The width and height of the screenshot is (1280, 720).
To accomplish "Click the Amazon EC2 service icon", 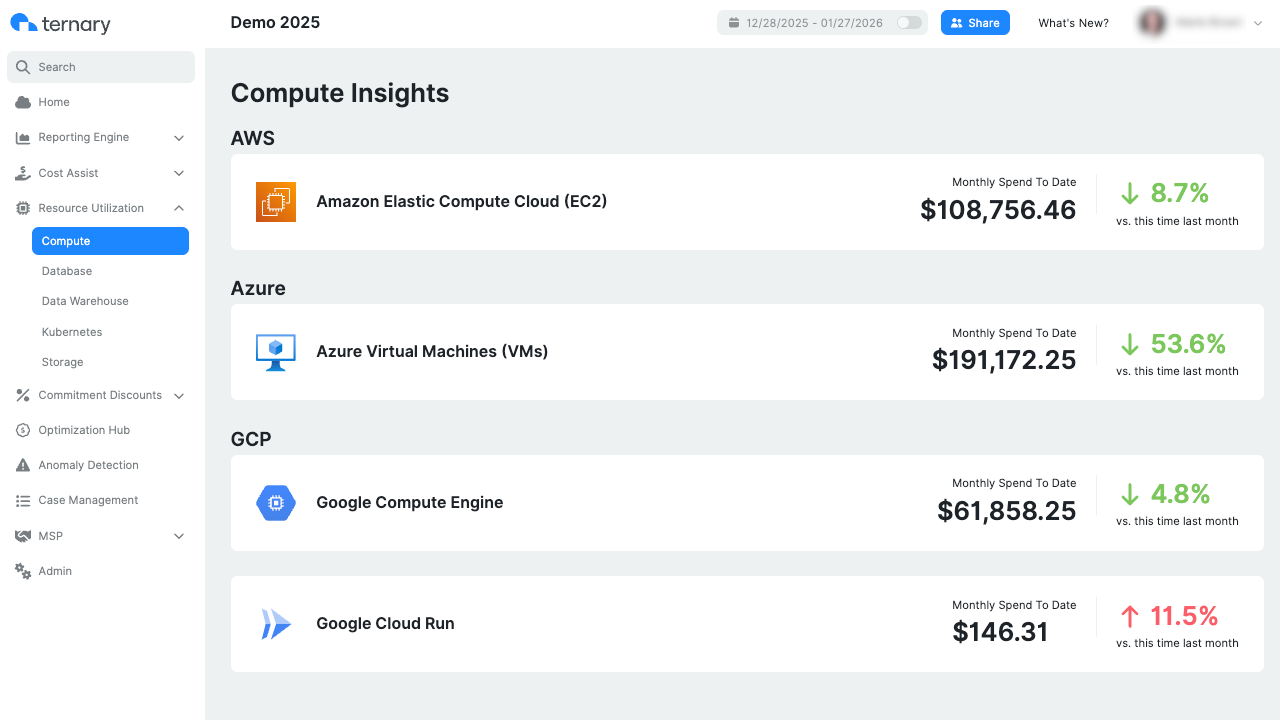I will (276, 201).
